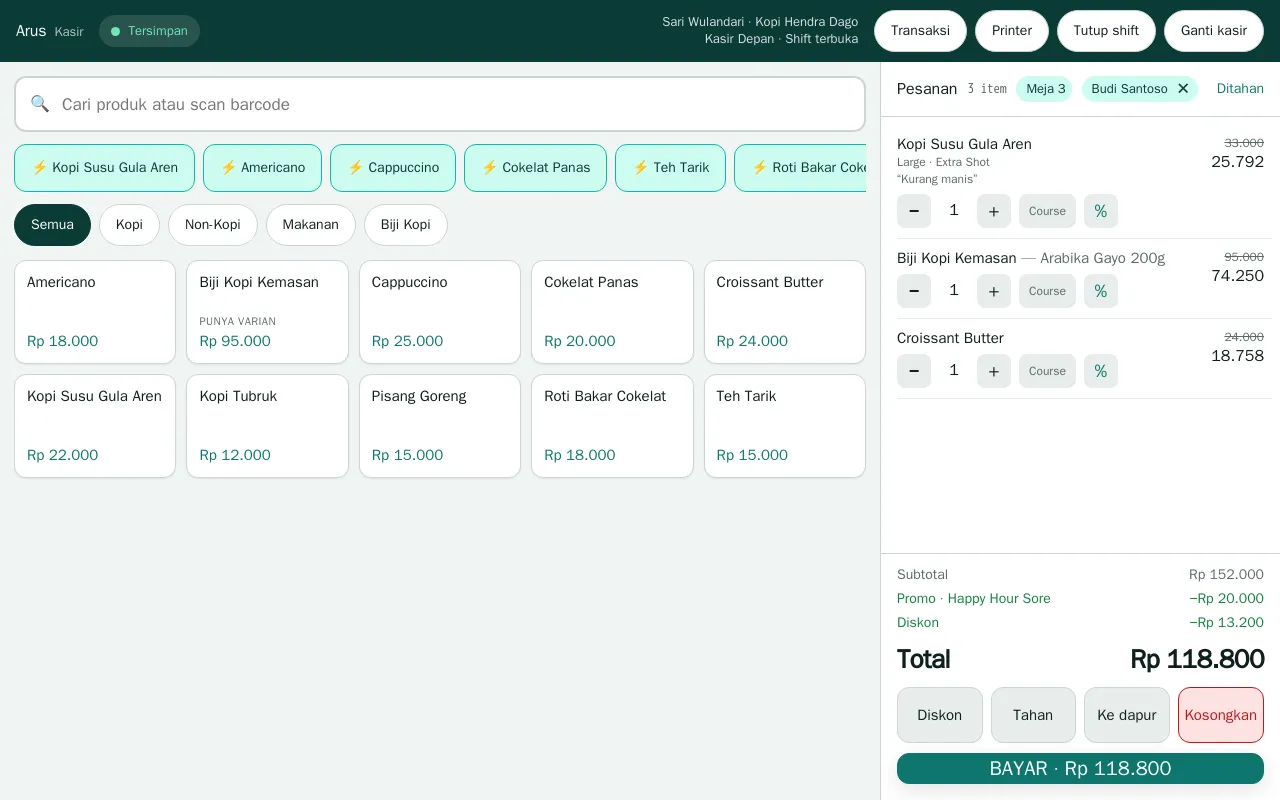This screenshot has height=800, width=1280.
Task: Select the Semua category filter
Action: pyautogui.click(x=52, y=225)
